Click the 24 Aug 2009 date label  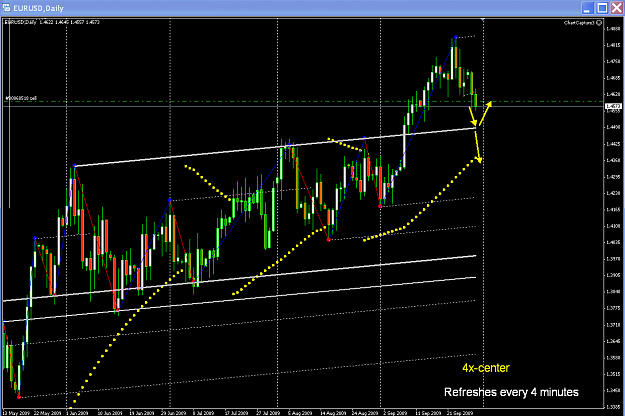point(365,413)
